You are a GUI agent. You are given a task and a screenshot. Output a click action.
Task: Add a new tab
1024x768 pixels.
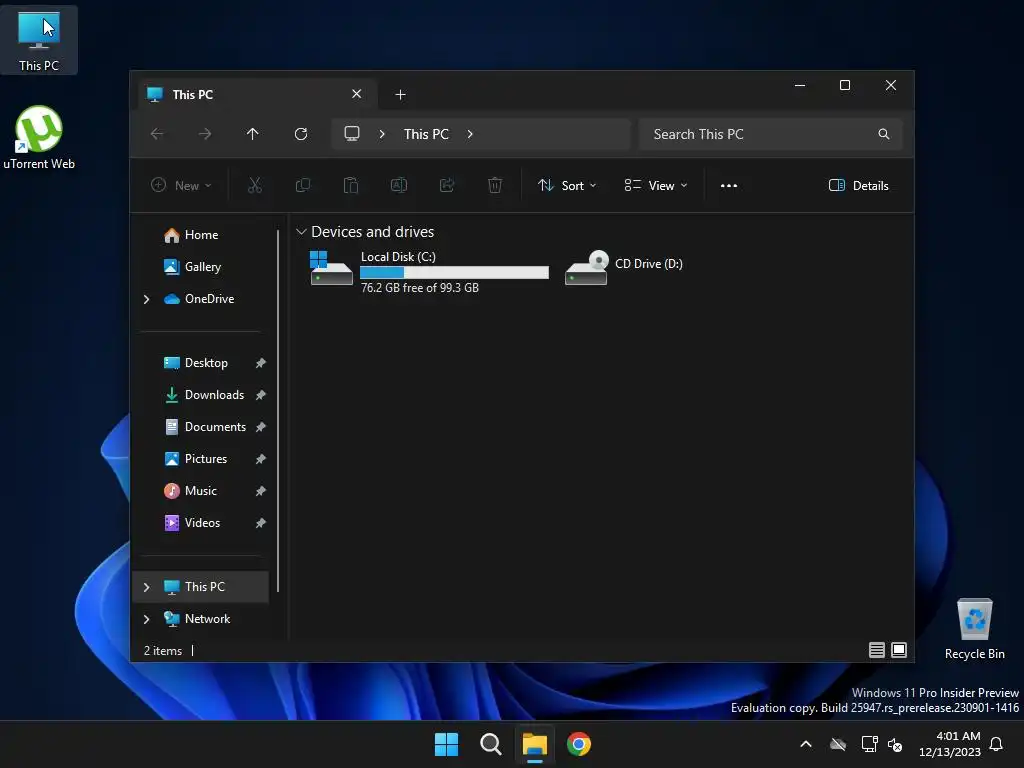[400, 95]
